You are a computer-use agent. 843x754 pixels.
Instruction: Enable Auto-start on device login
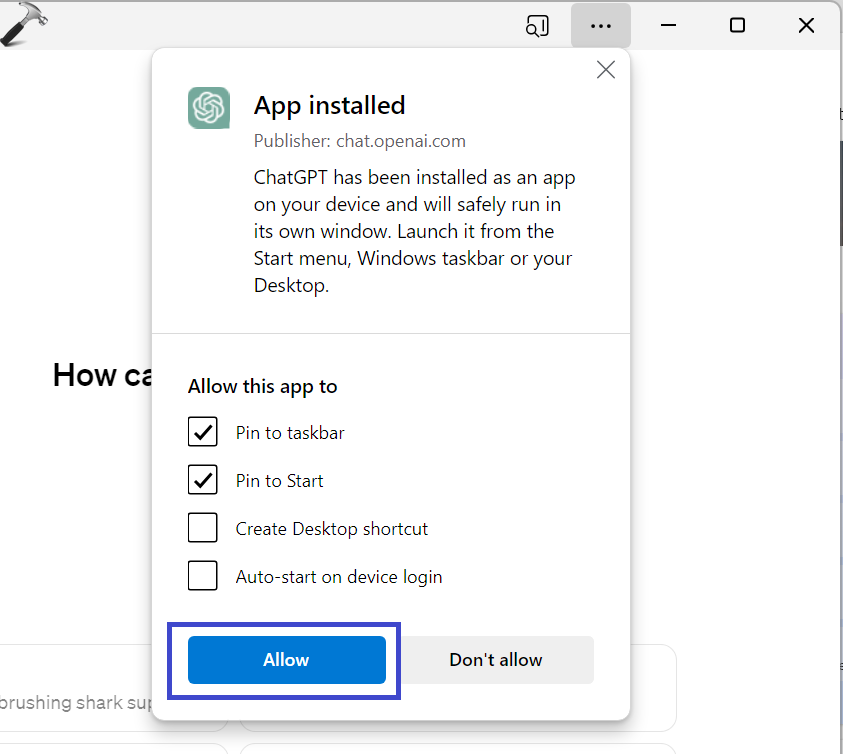click(203, 576)
